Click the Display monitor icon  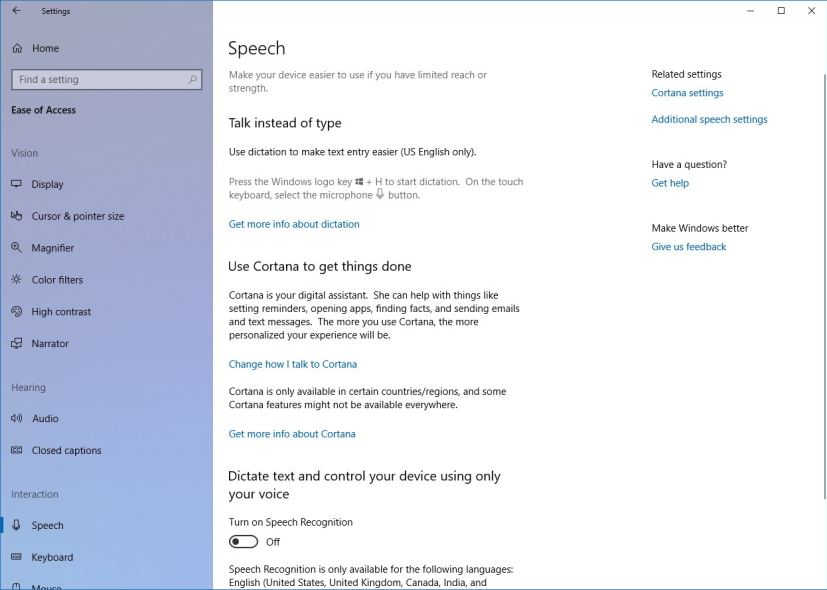16,184
